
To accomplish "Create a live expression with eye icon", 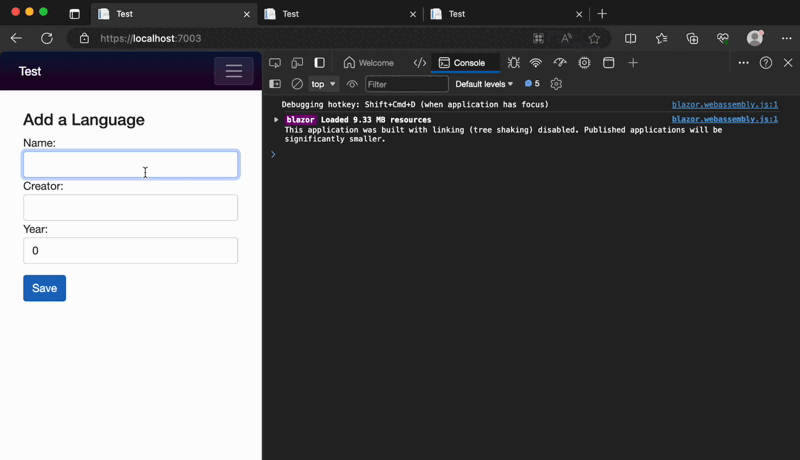I will point(352,84).
